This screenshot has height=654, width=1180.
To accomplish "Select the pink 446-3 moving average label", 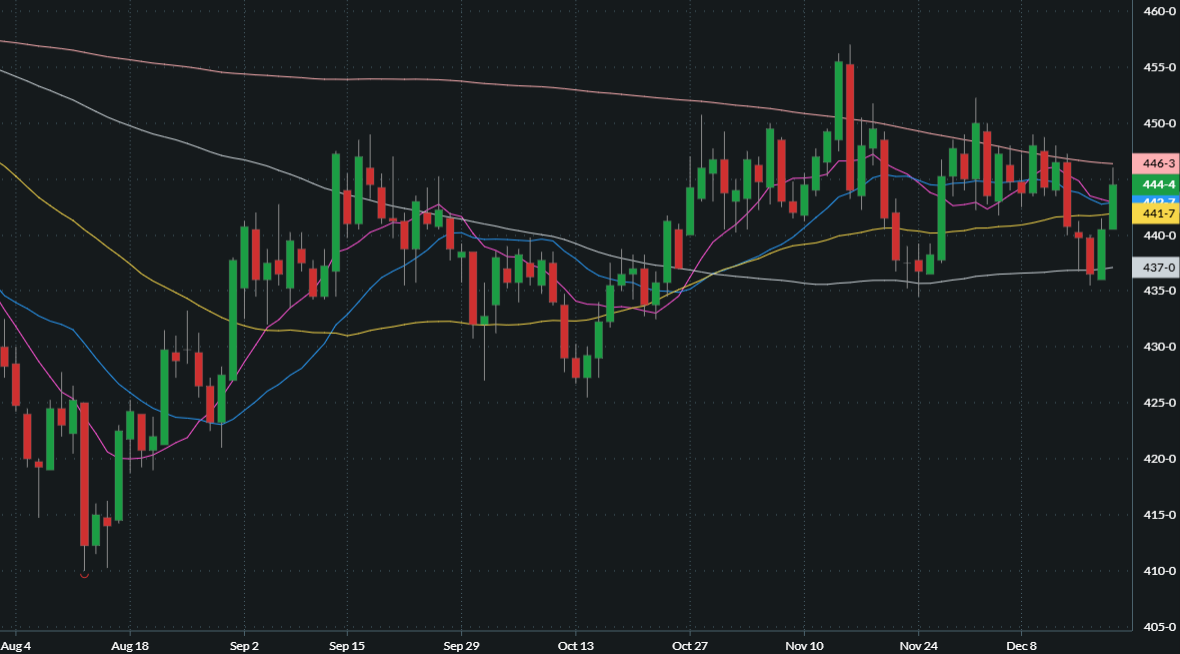I will click(1157, 163).
